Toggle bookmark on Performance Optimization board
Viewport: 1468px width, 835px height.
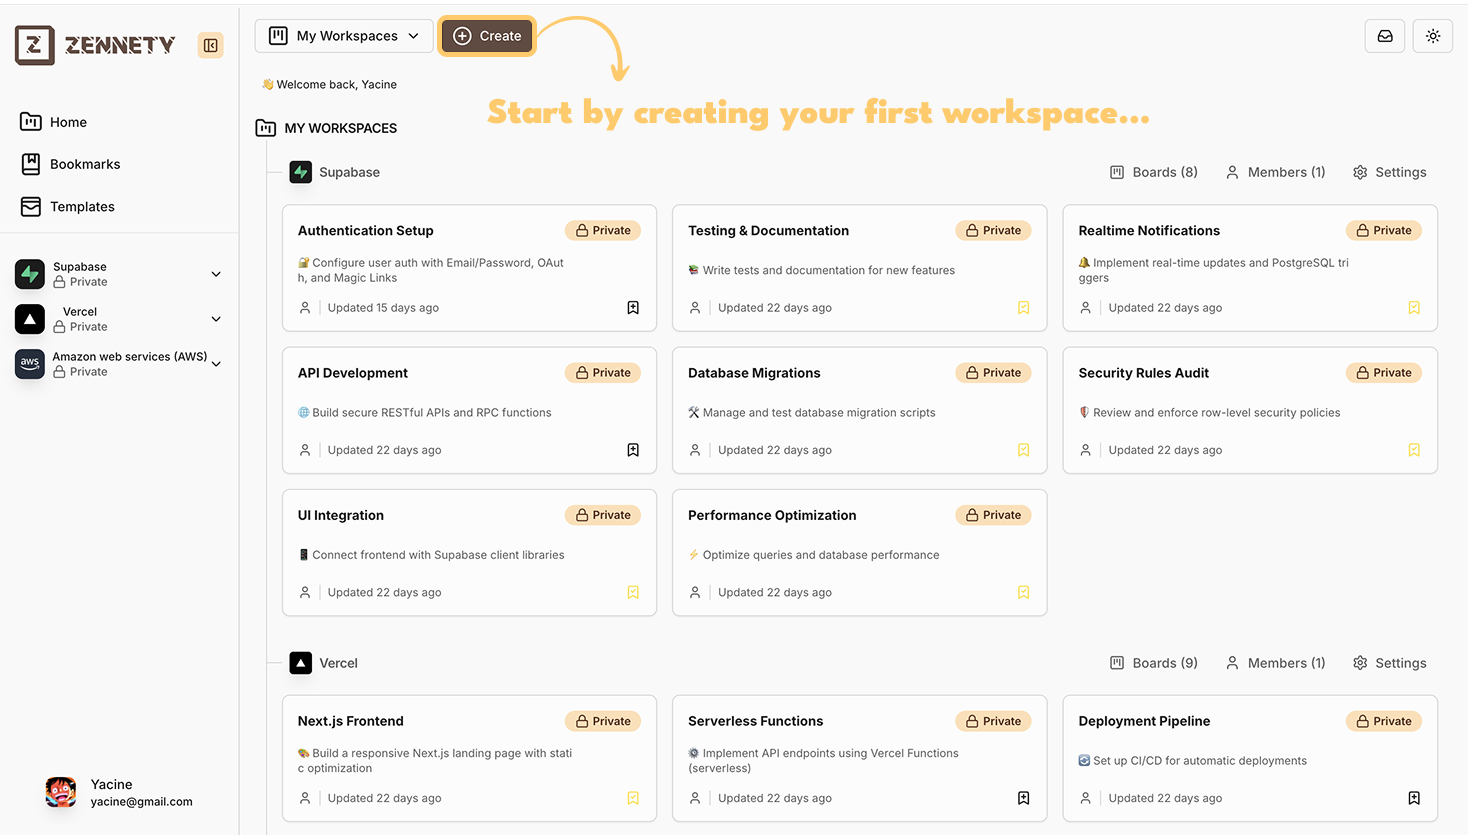(x=1023, y=592)
